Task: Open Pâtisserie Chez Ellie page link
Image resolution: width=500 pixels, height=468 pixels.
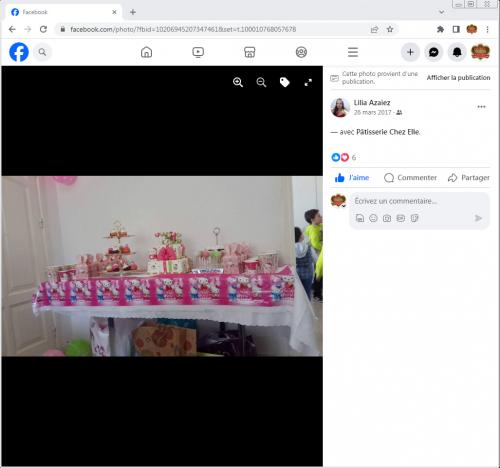Action: pos(388,132)
